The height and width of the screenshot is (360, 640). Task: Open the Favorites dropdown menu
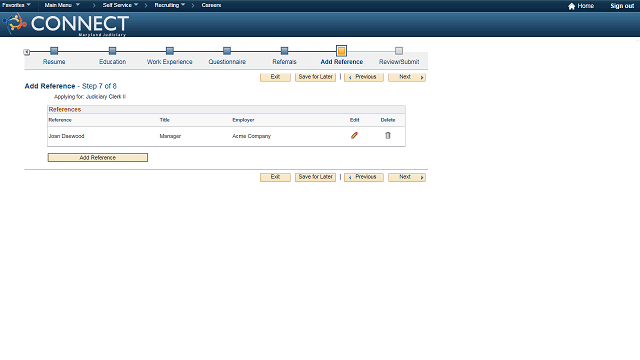(x=16, y=5)
